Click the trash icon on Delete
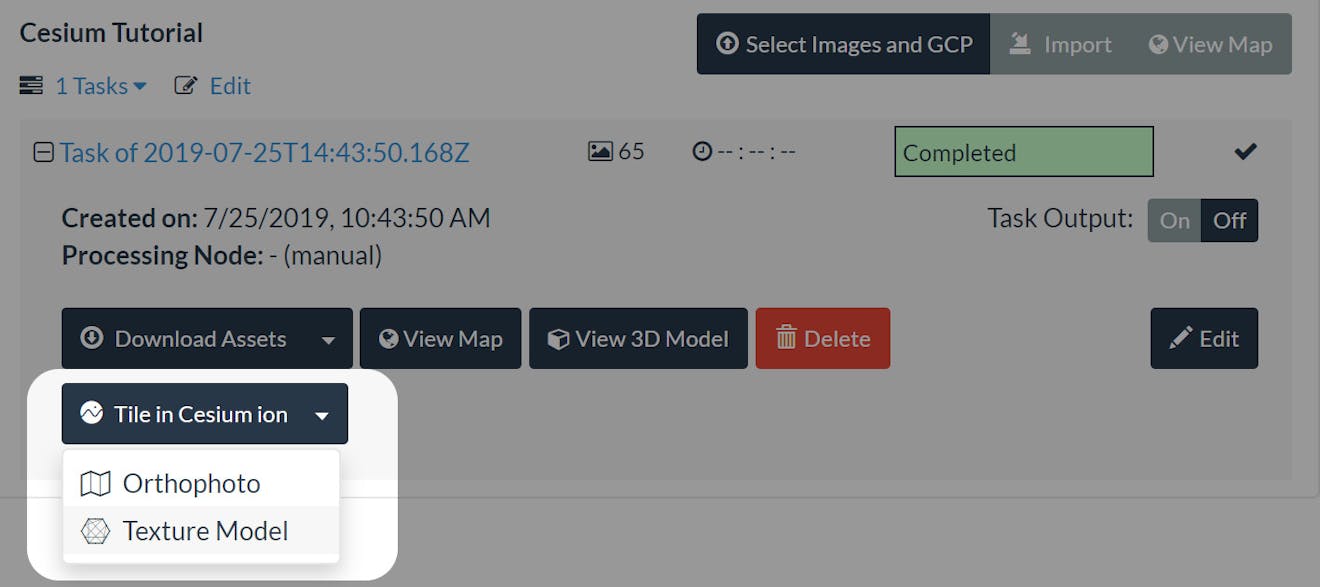Screen dimensions: 1320x587 (x=786, y=339)
